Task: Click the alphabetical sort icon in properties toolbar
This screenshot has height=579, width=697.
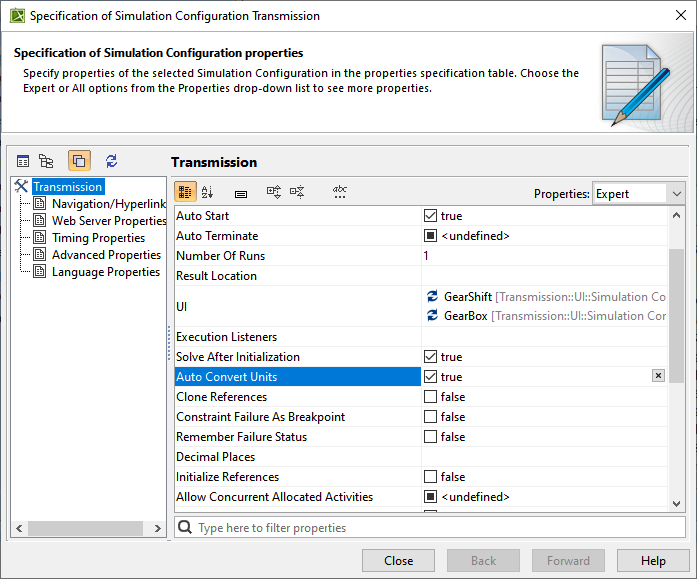Action: click(x=207, y=192)
